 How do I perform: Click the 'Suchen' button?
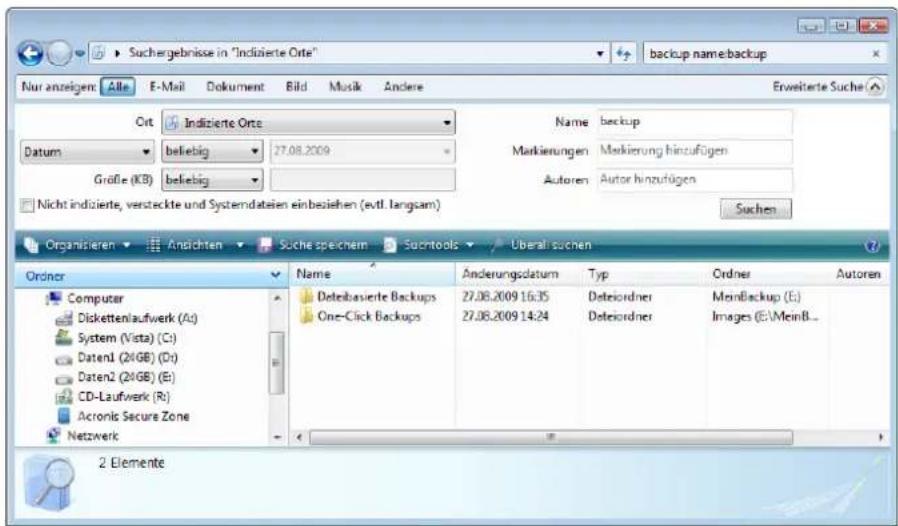[x=755, y=209]
